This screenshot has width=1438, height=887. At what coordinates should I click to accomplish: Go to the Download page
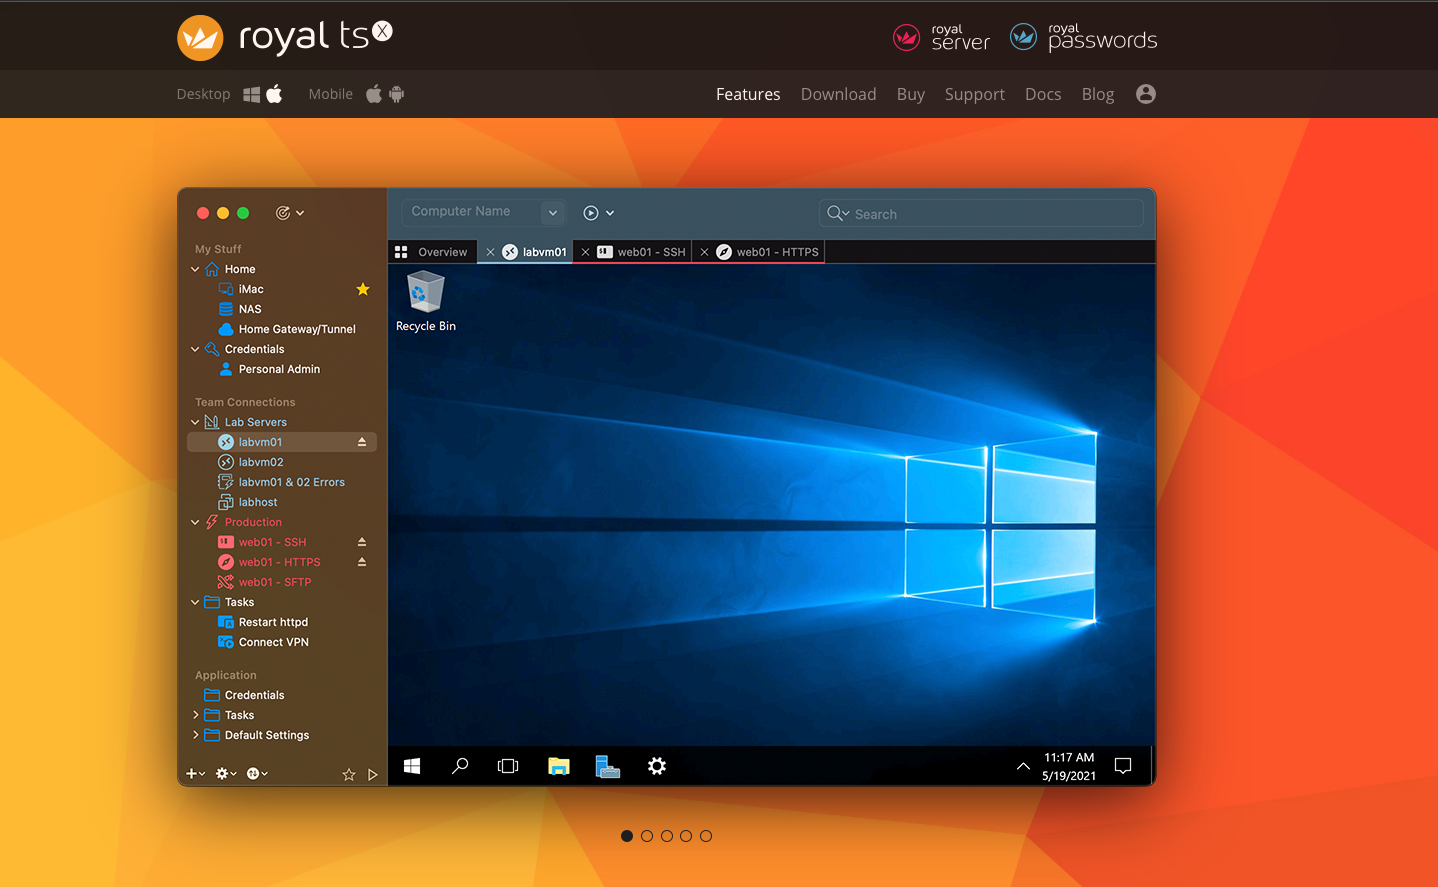(x=838, y=94)
